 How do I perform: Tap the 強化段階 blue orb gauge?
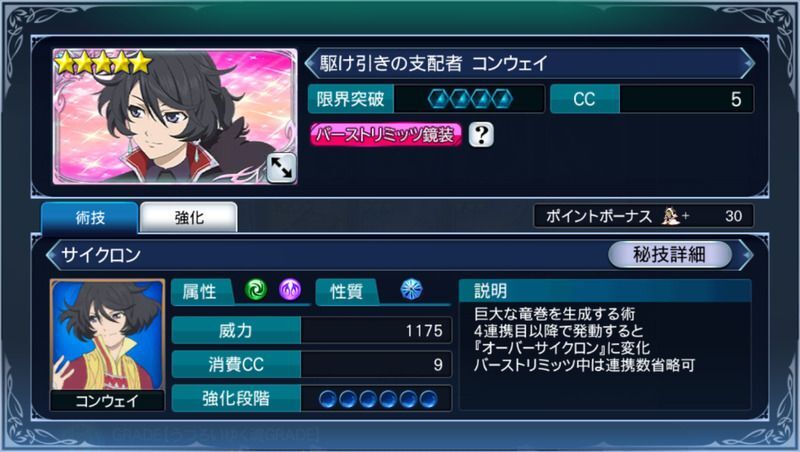pyautogui.click(x=378, y=399)
